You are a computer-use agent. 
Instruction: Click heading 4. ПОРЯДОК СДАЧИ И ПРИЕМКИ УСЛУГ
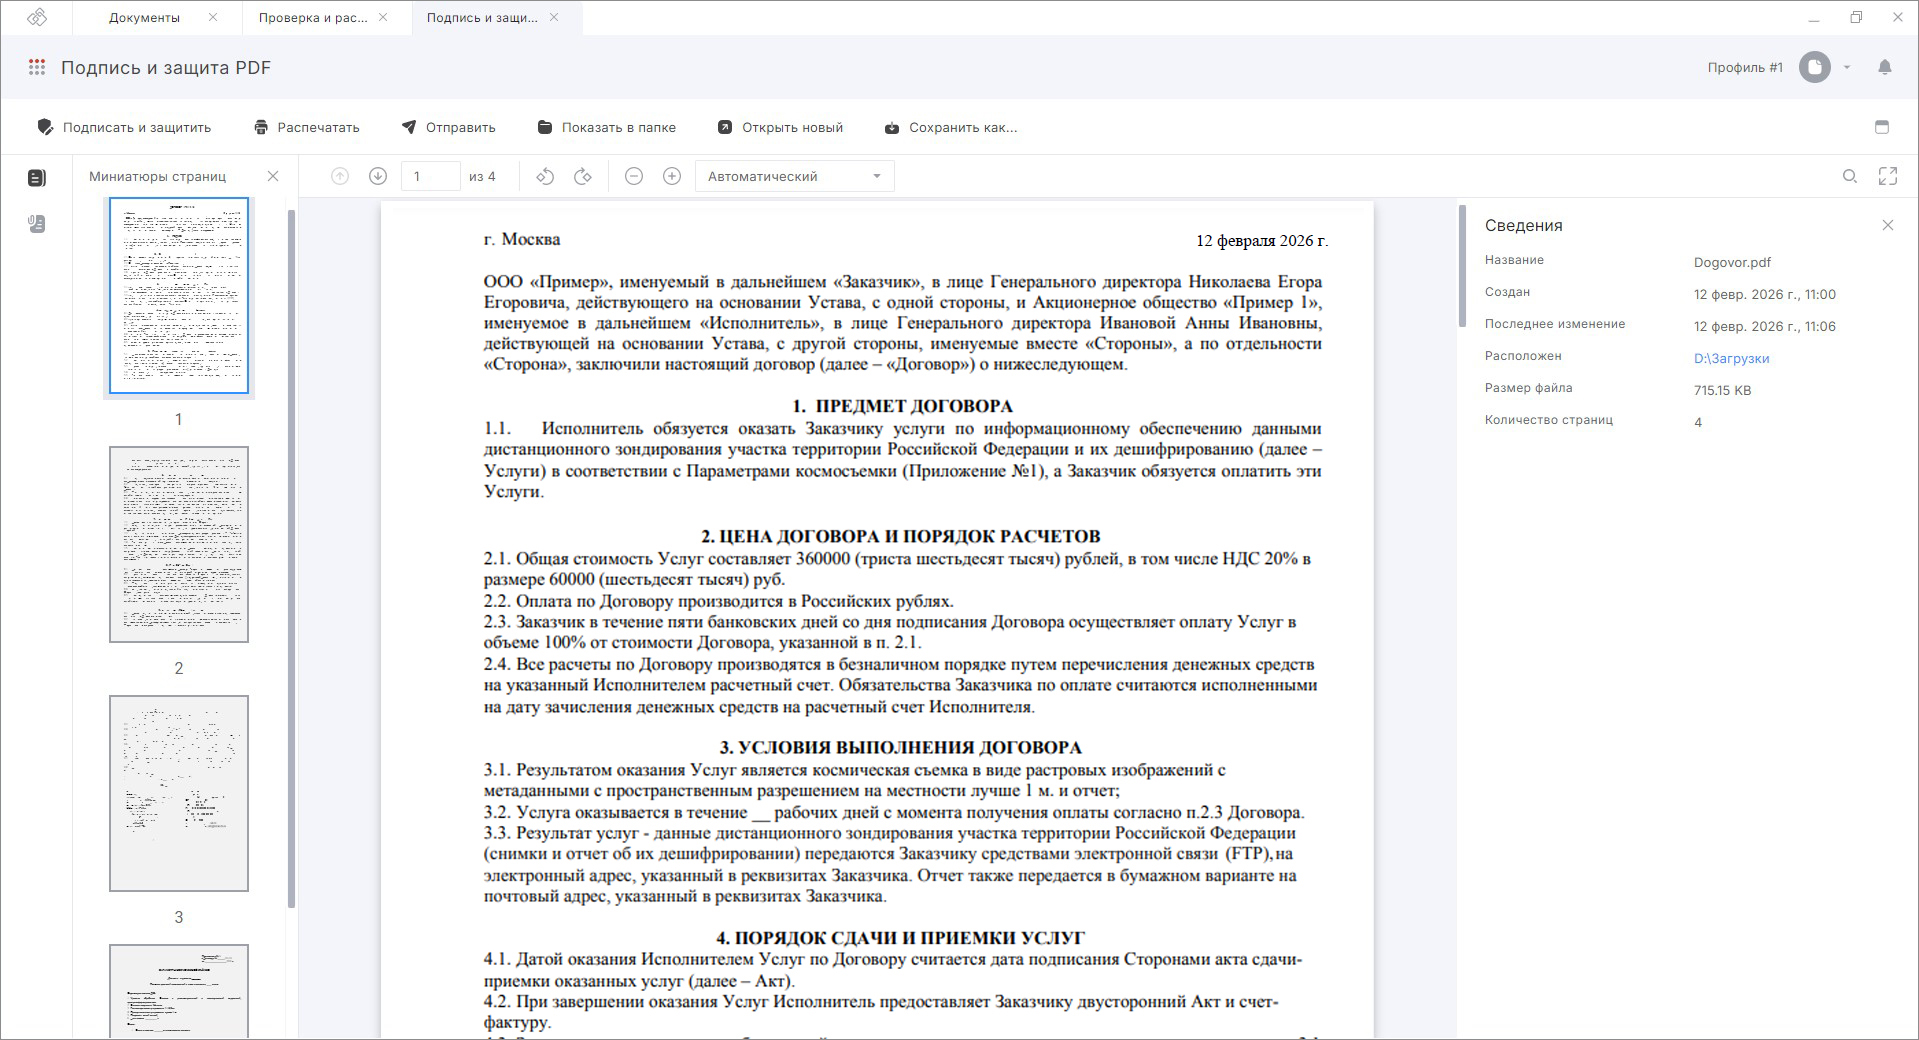[901, 938]
